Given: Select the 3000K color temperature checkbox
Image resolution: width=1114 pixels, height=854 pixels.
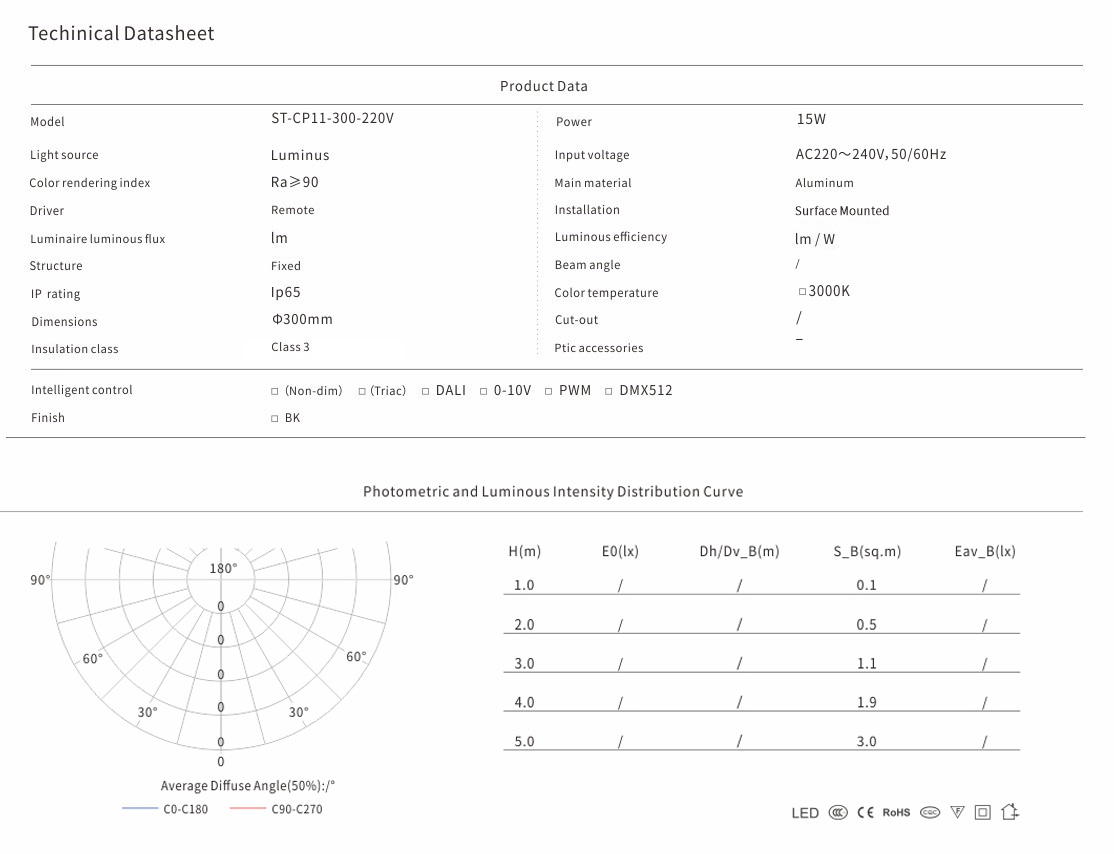Looking at the screenshot, I should point(802,292).
